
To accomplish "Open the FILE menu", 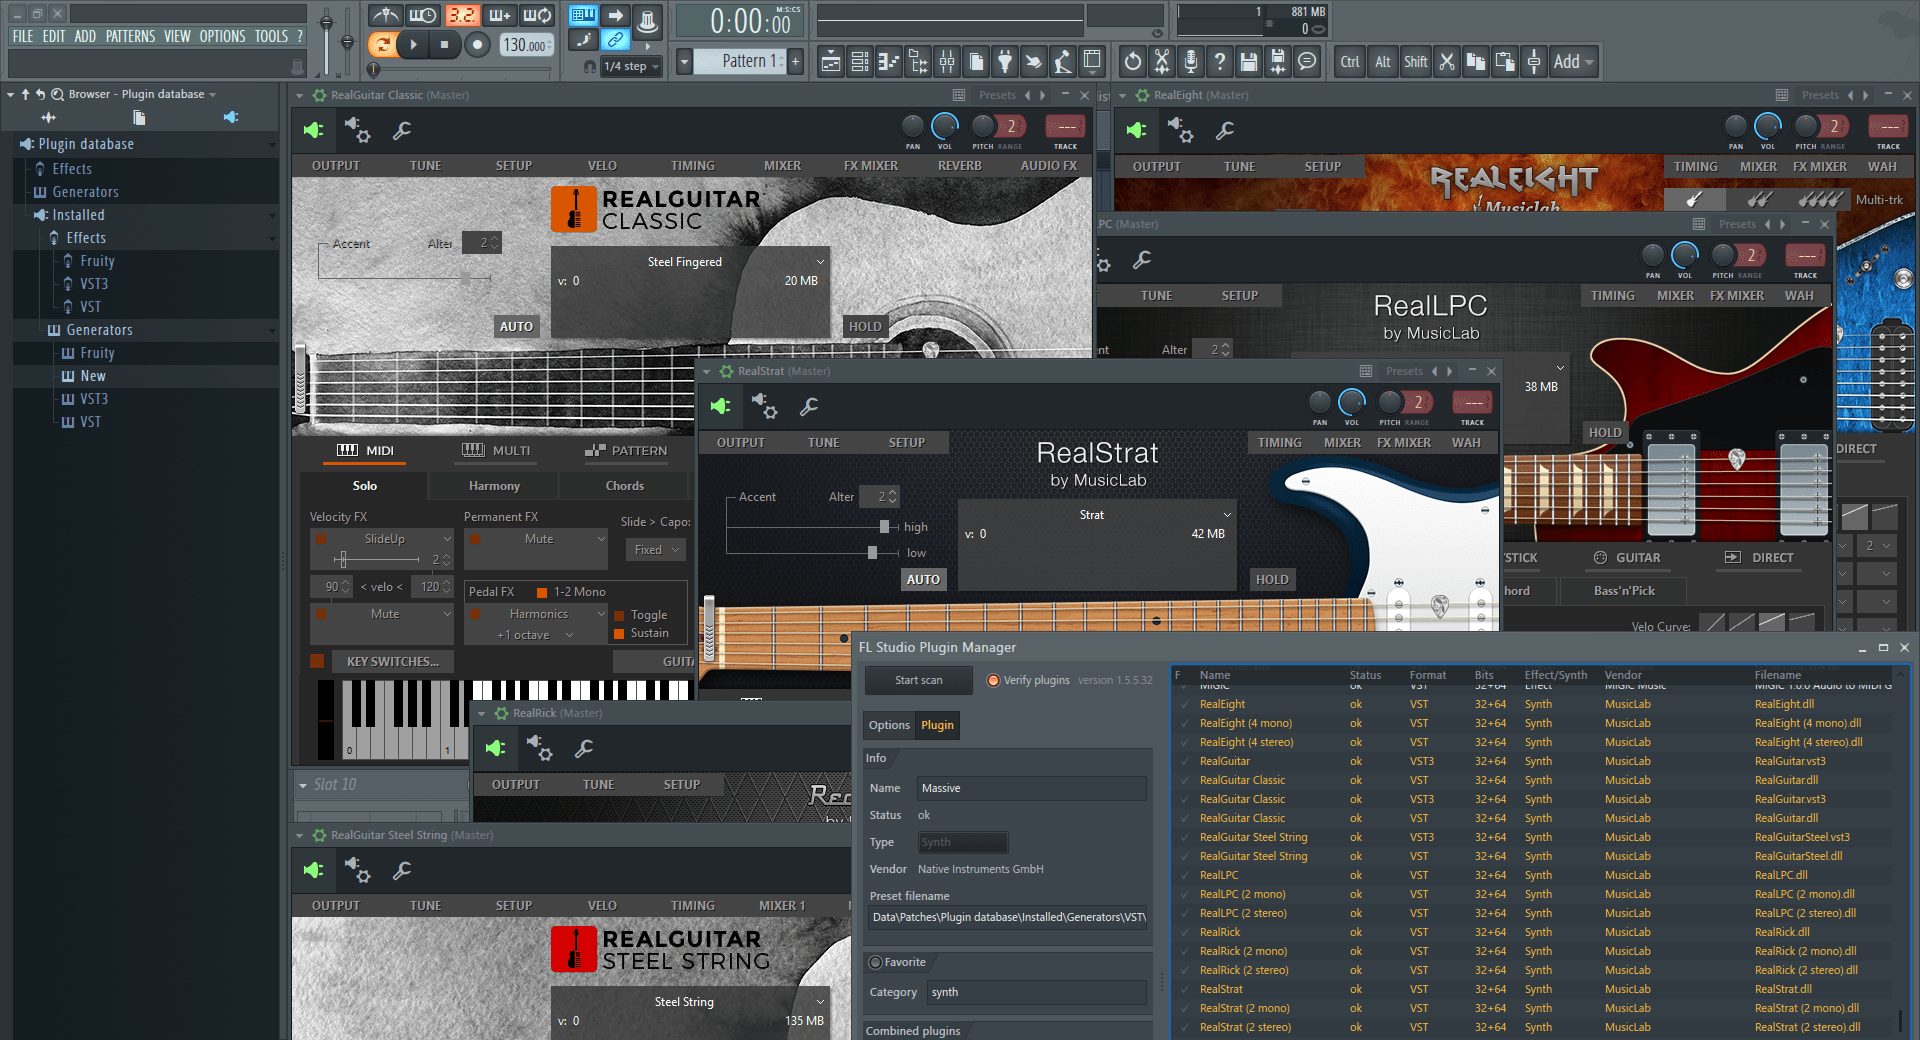I will point(23,36).
